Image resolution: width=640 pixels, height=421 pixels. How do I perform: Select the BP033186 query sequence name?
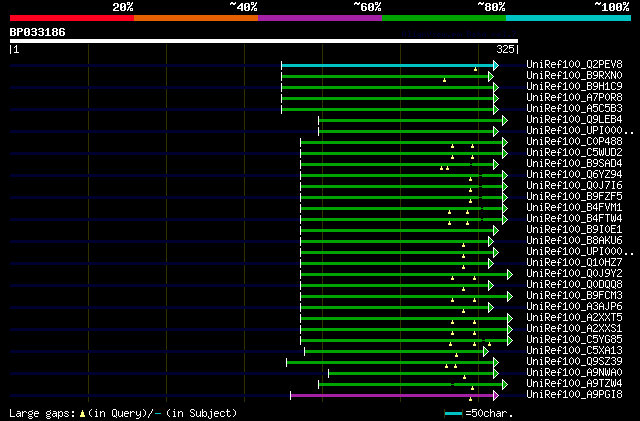click(x=38, y=32)
